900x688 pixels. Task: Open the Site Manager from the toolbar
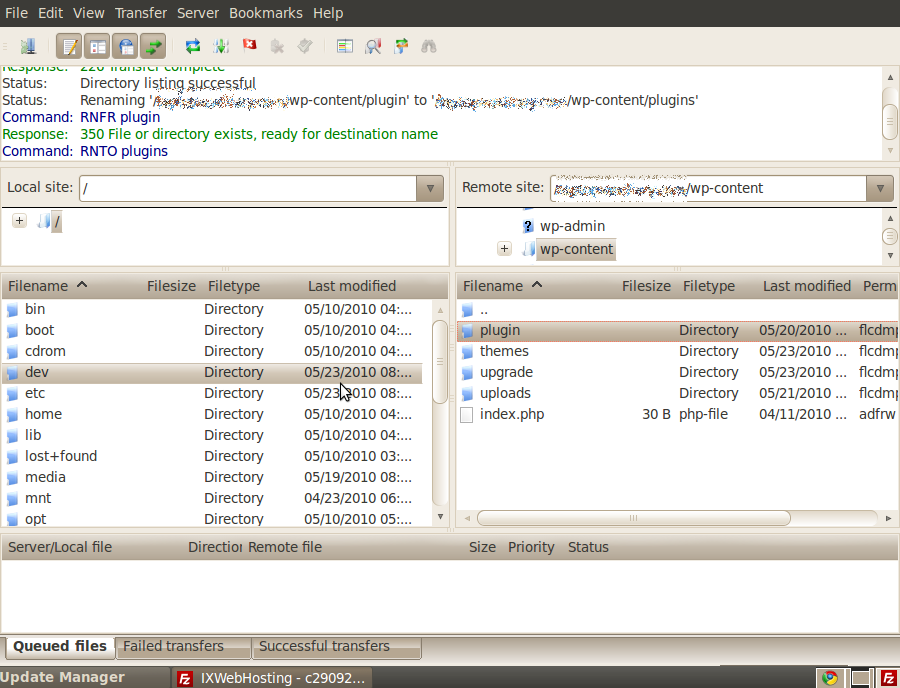(x=28, y=46)
